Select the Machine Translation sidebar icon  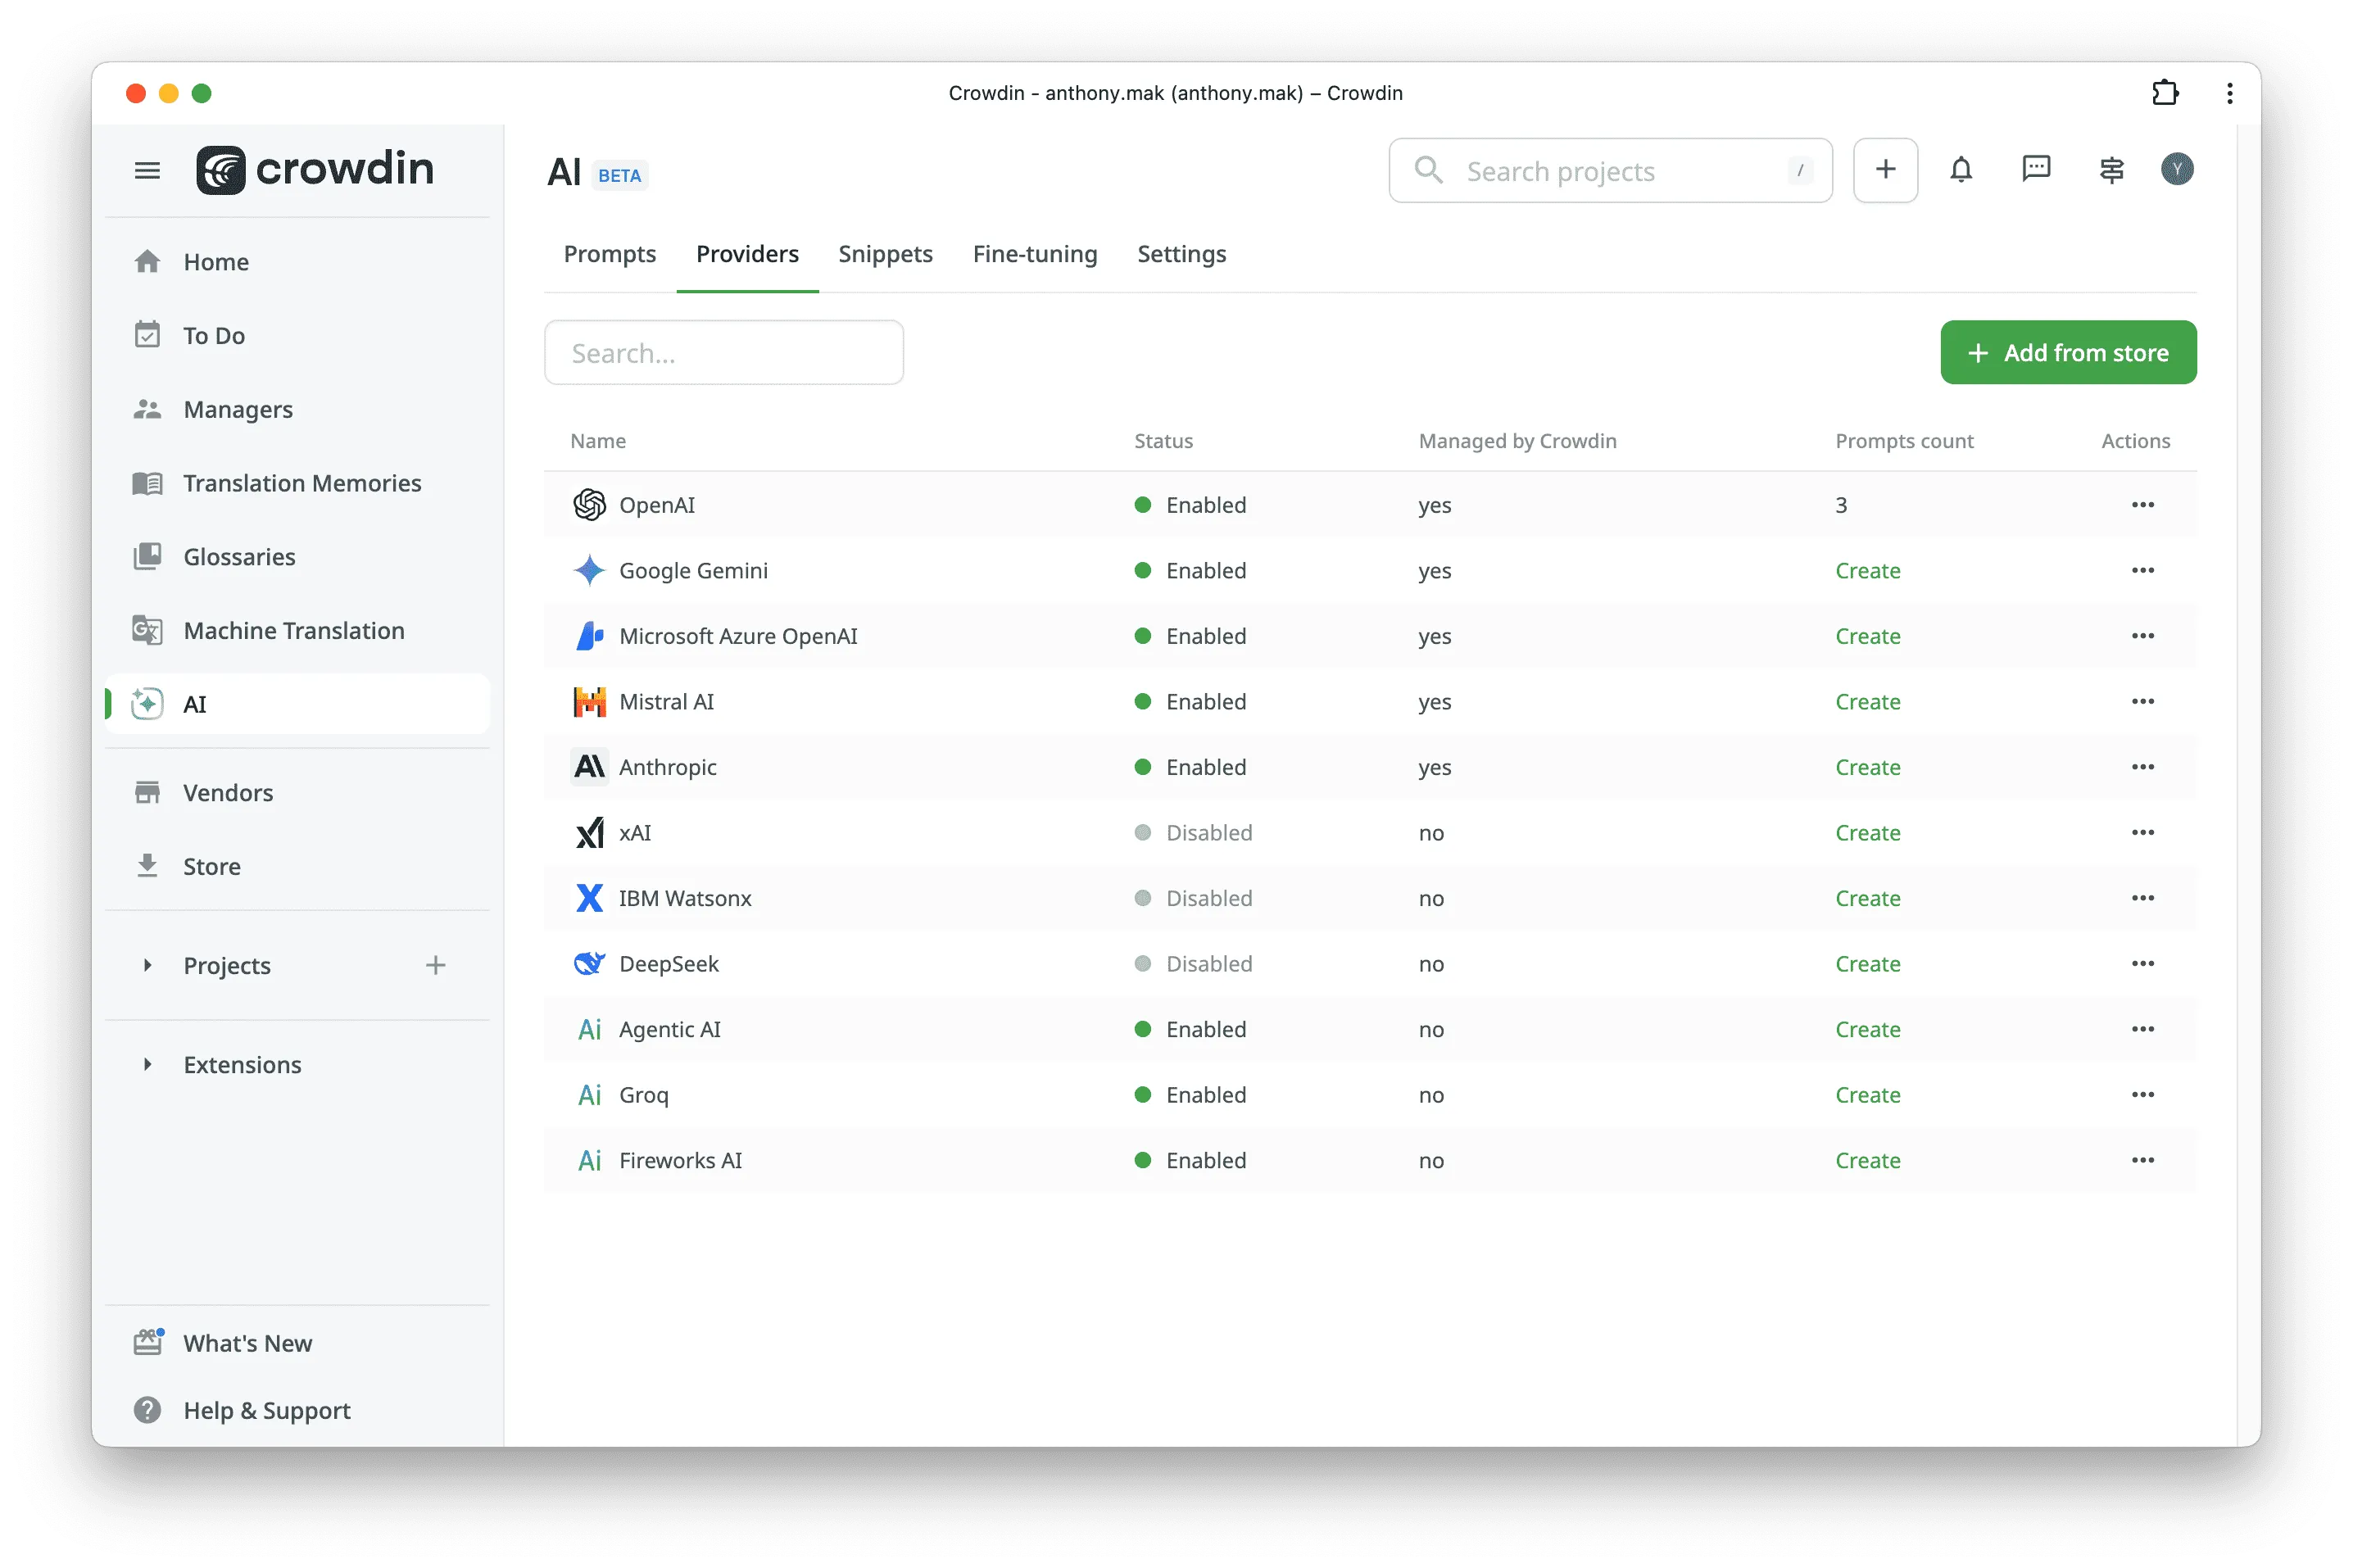(147, 630)
